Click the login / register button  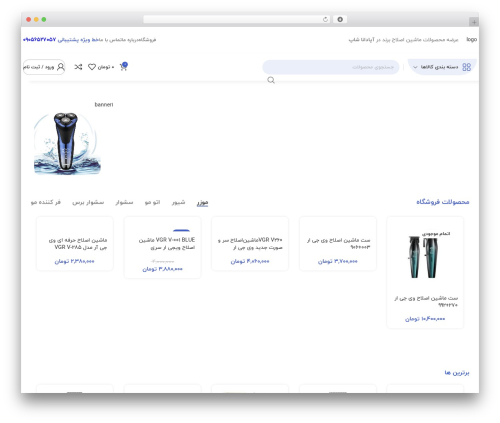pyautogui.click(x=44, y=67)
